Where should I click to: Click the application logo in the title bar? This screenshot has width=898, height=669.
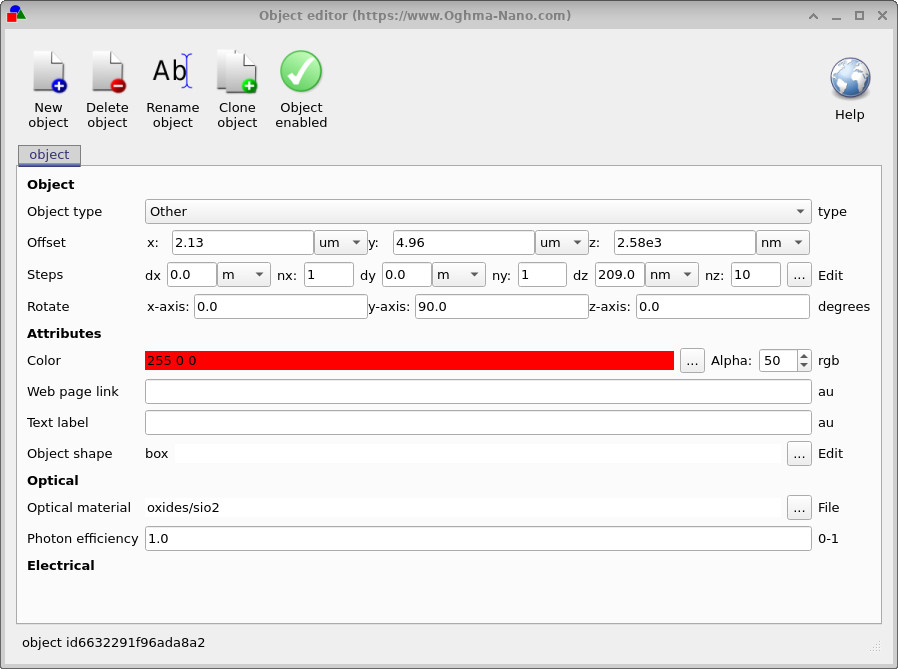tap(16, 14)
